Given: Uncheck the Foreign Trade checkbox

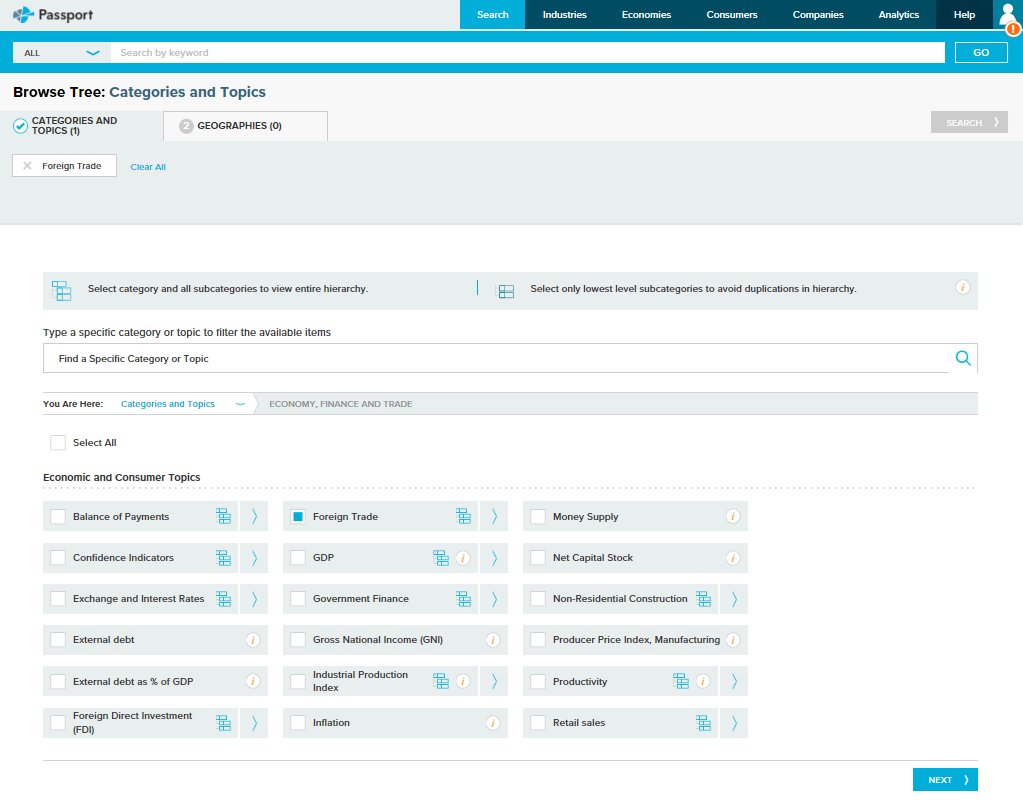Looking at the screenshot, I should (x=298, y=517).
